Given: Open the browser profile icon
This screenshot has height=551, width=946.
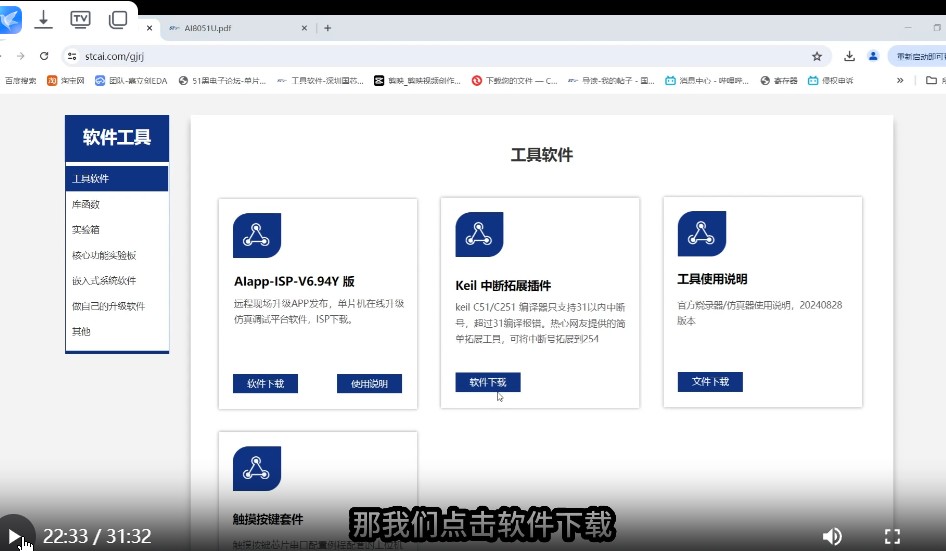Looking at the screenshot, I should point(873,56).
